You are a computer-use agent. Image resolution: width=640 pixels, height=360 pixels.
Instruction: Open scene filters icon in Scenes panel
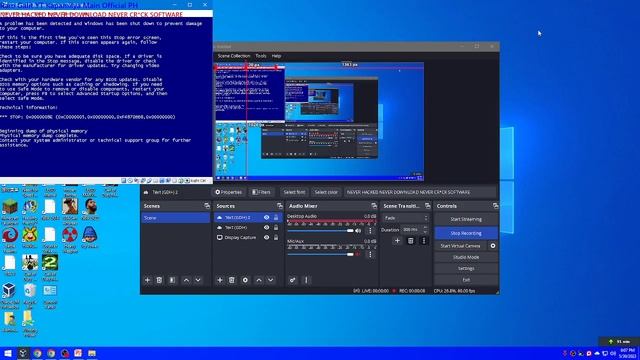tap(172, 280)
